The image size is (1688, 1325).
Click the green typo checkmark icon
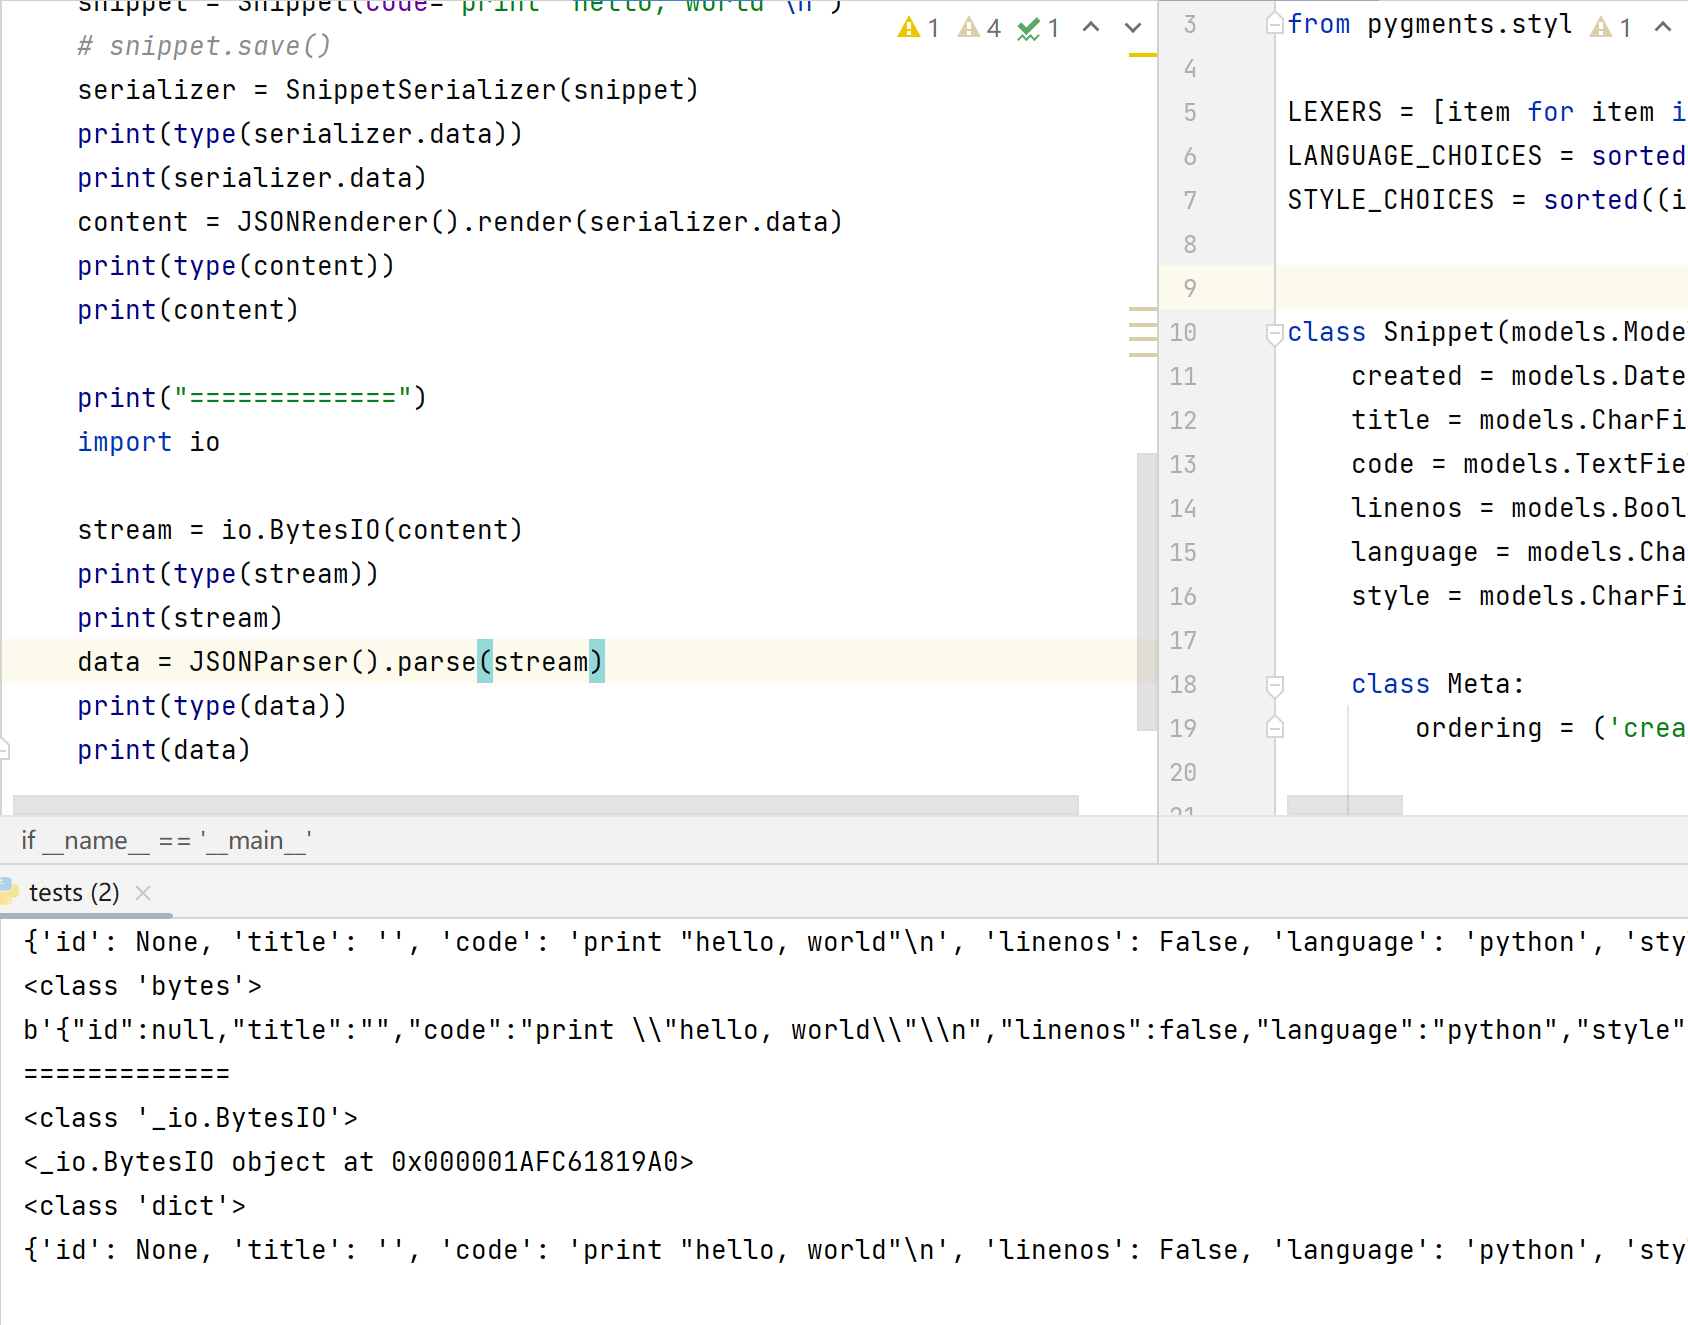point(1028,29)
